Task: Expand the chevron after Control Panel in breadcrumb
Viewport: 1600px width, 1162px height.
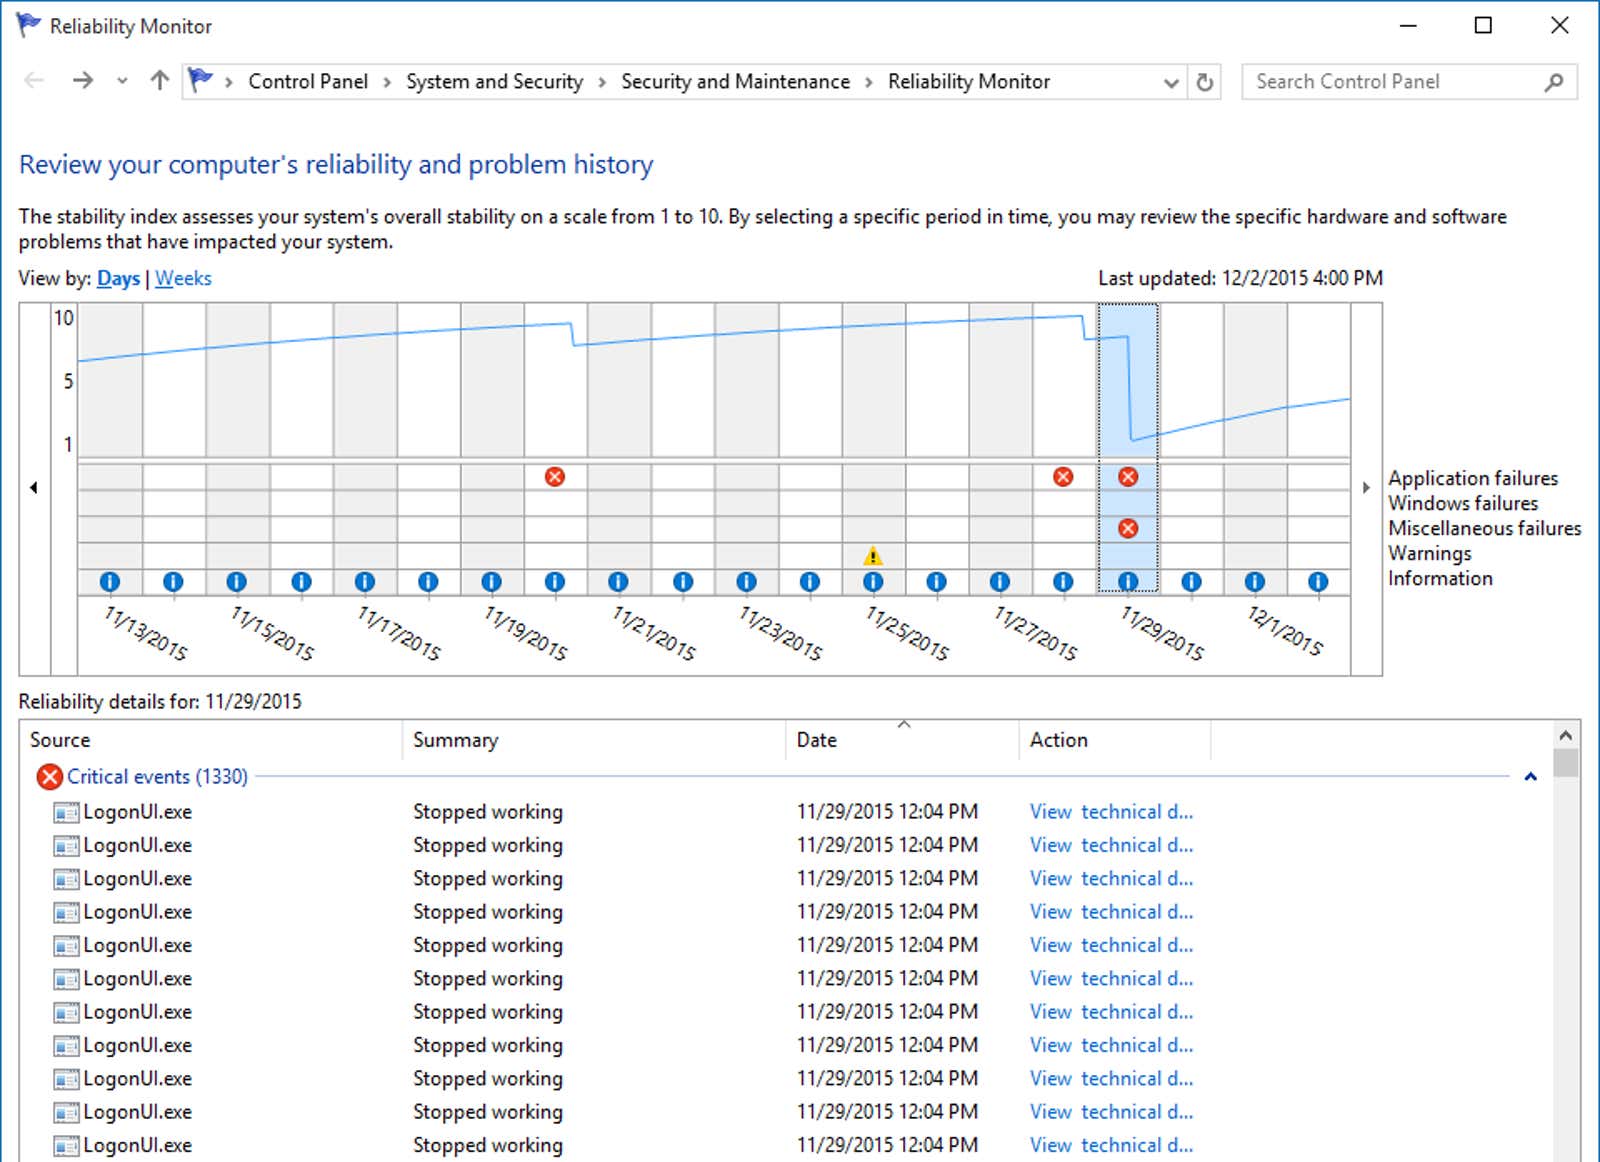Action: 387,82
